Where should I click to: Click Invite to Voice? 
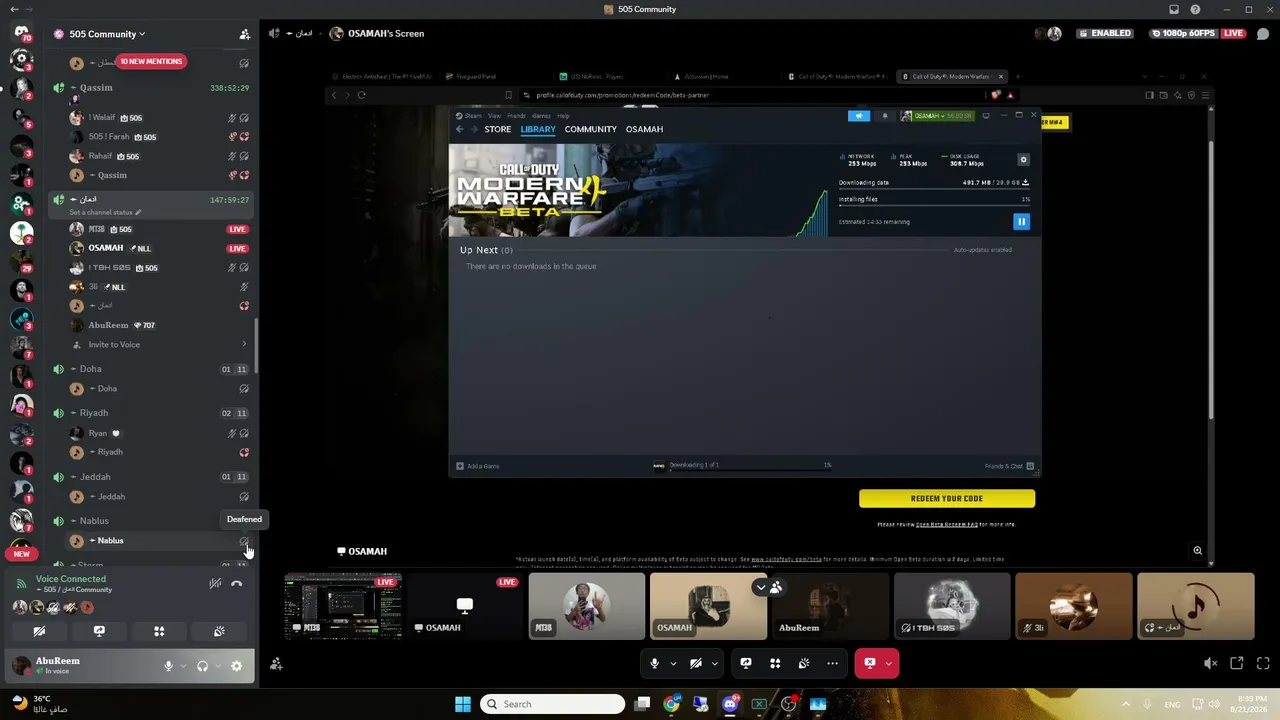click(x=153, y=345)
